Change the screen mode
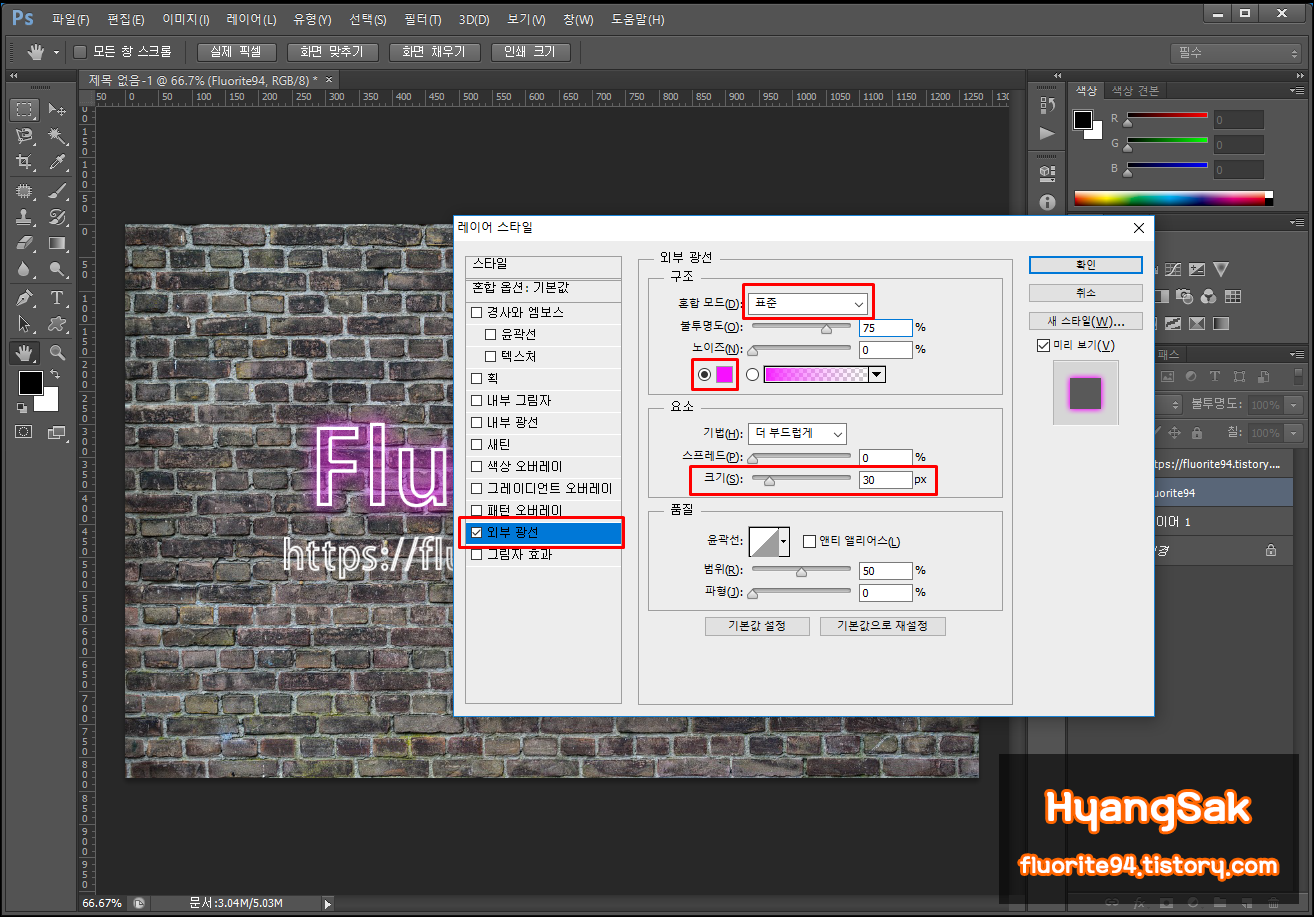The width and height of the screenshot is (1314, 917). point(57,432)
